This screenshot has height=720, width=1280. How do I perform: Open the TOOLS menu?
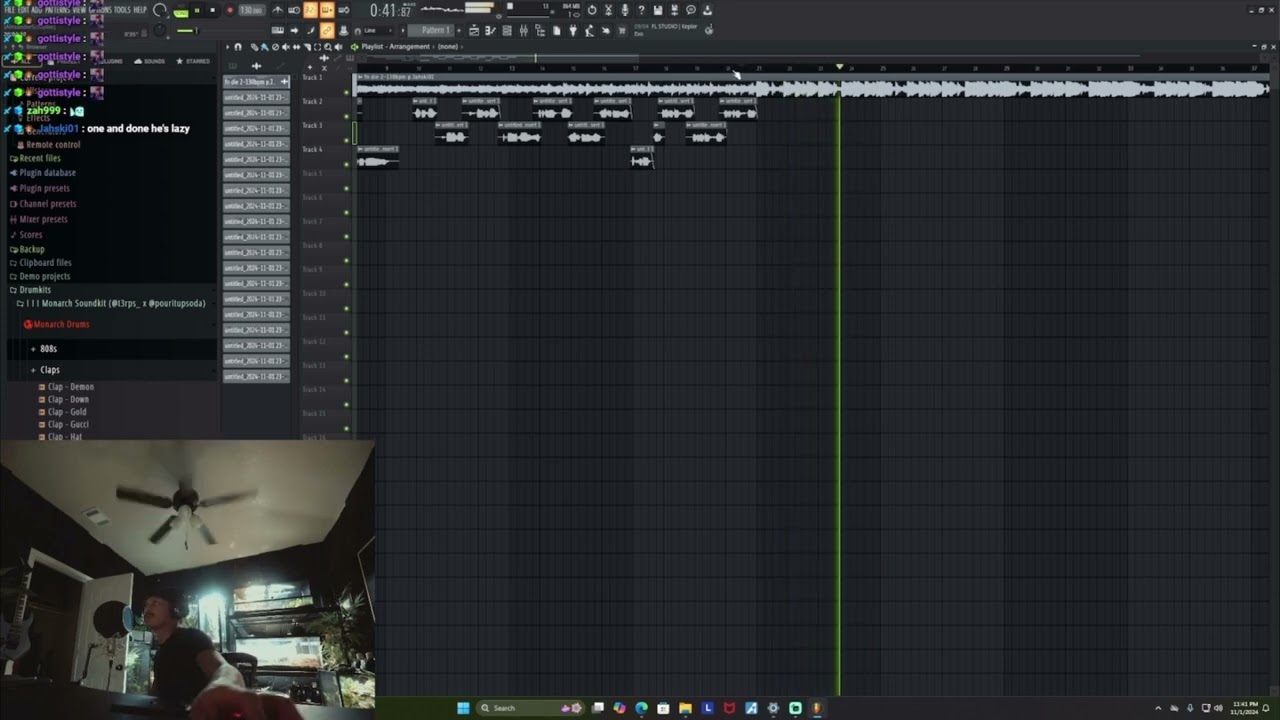point(123,10)
